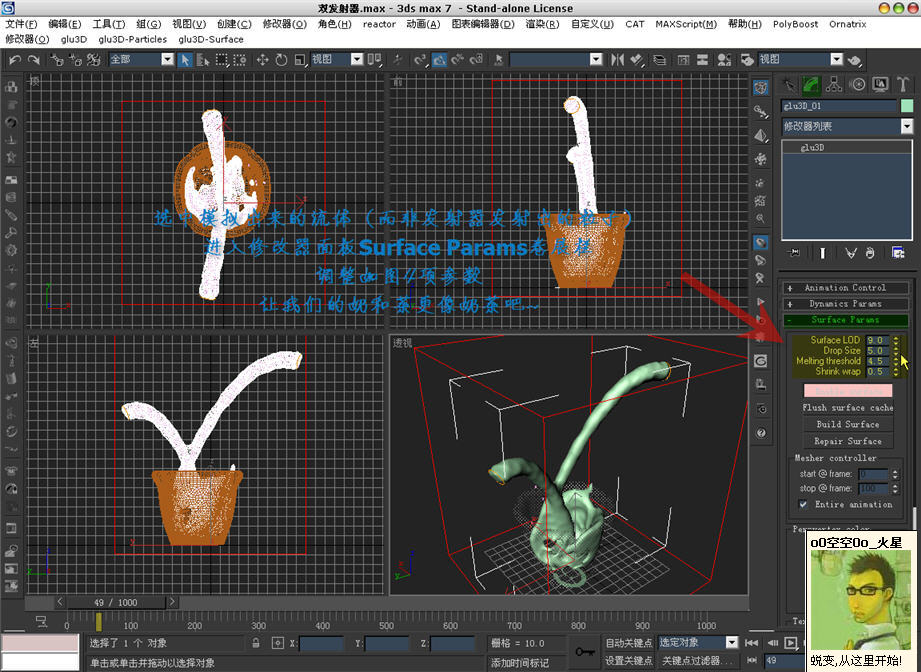Activate the Select and Move tool

pyautogui.click(x=263, y=59)
